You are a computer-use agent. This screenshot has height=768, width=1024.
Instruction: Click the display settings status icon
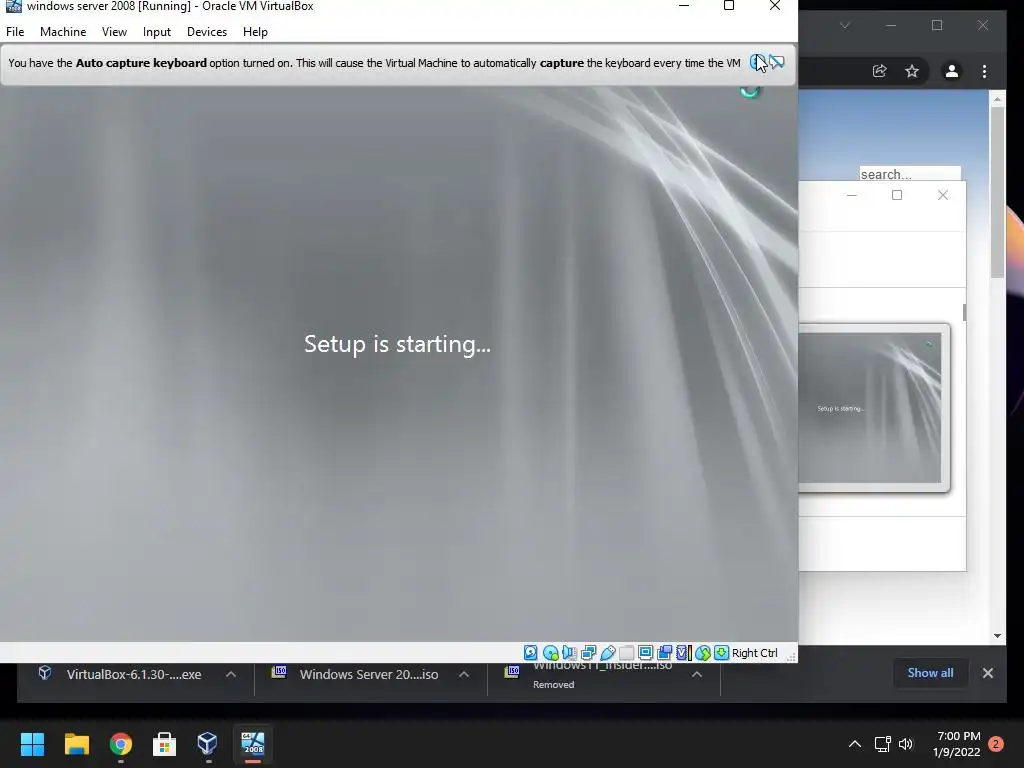tap(645, 652)
